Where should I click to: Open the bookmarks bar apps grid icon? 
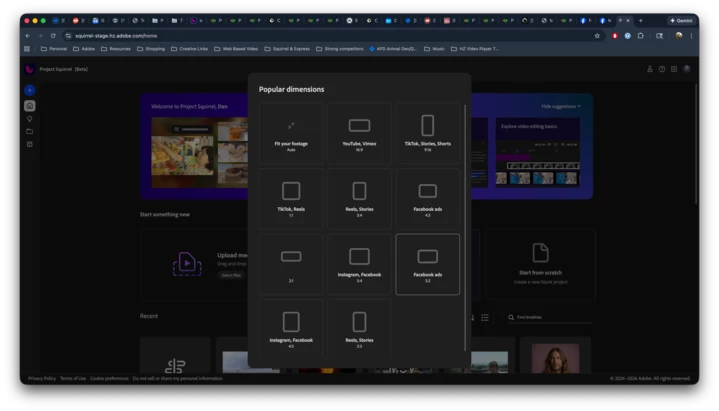[x=27, y=49]
